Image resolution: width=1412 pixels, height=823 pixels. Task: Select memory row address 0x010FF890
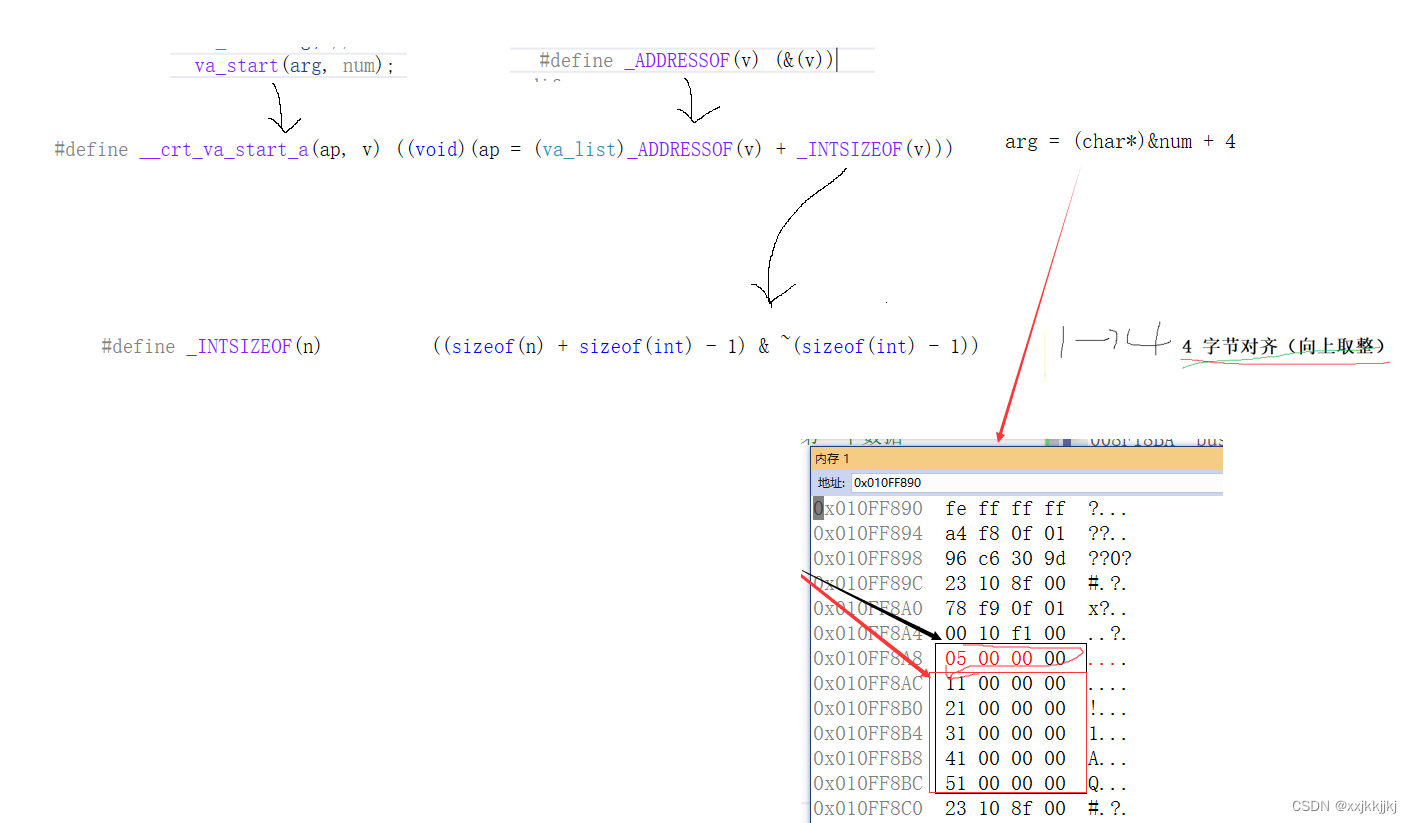point(868,509)
